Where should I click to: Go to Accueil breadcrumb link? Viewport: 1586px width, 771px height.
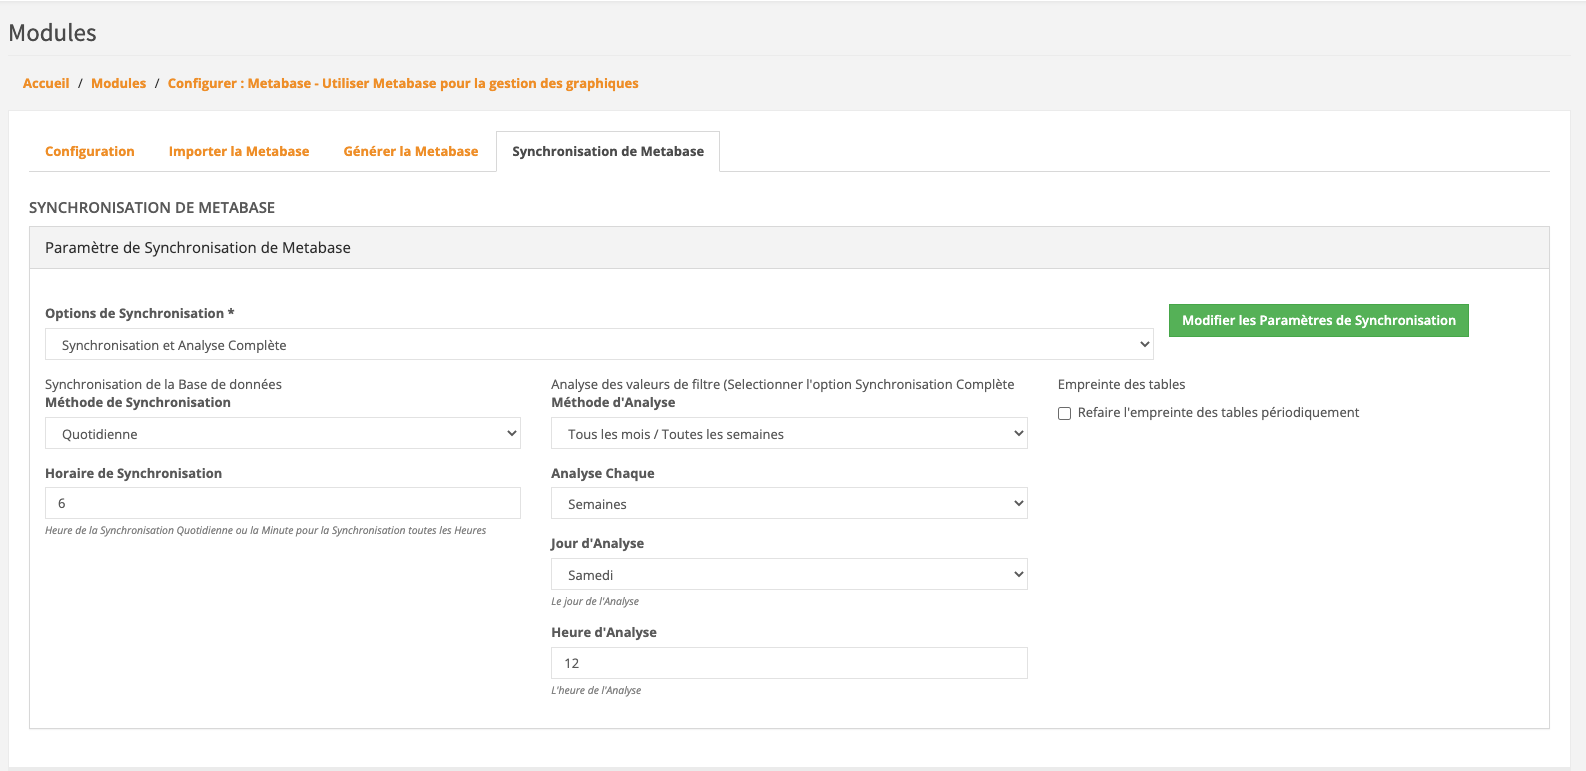coord(46,83)
